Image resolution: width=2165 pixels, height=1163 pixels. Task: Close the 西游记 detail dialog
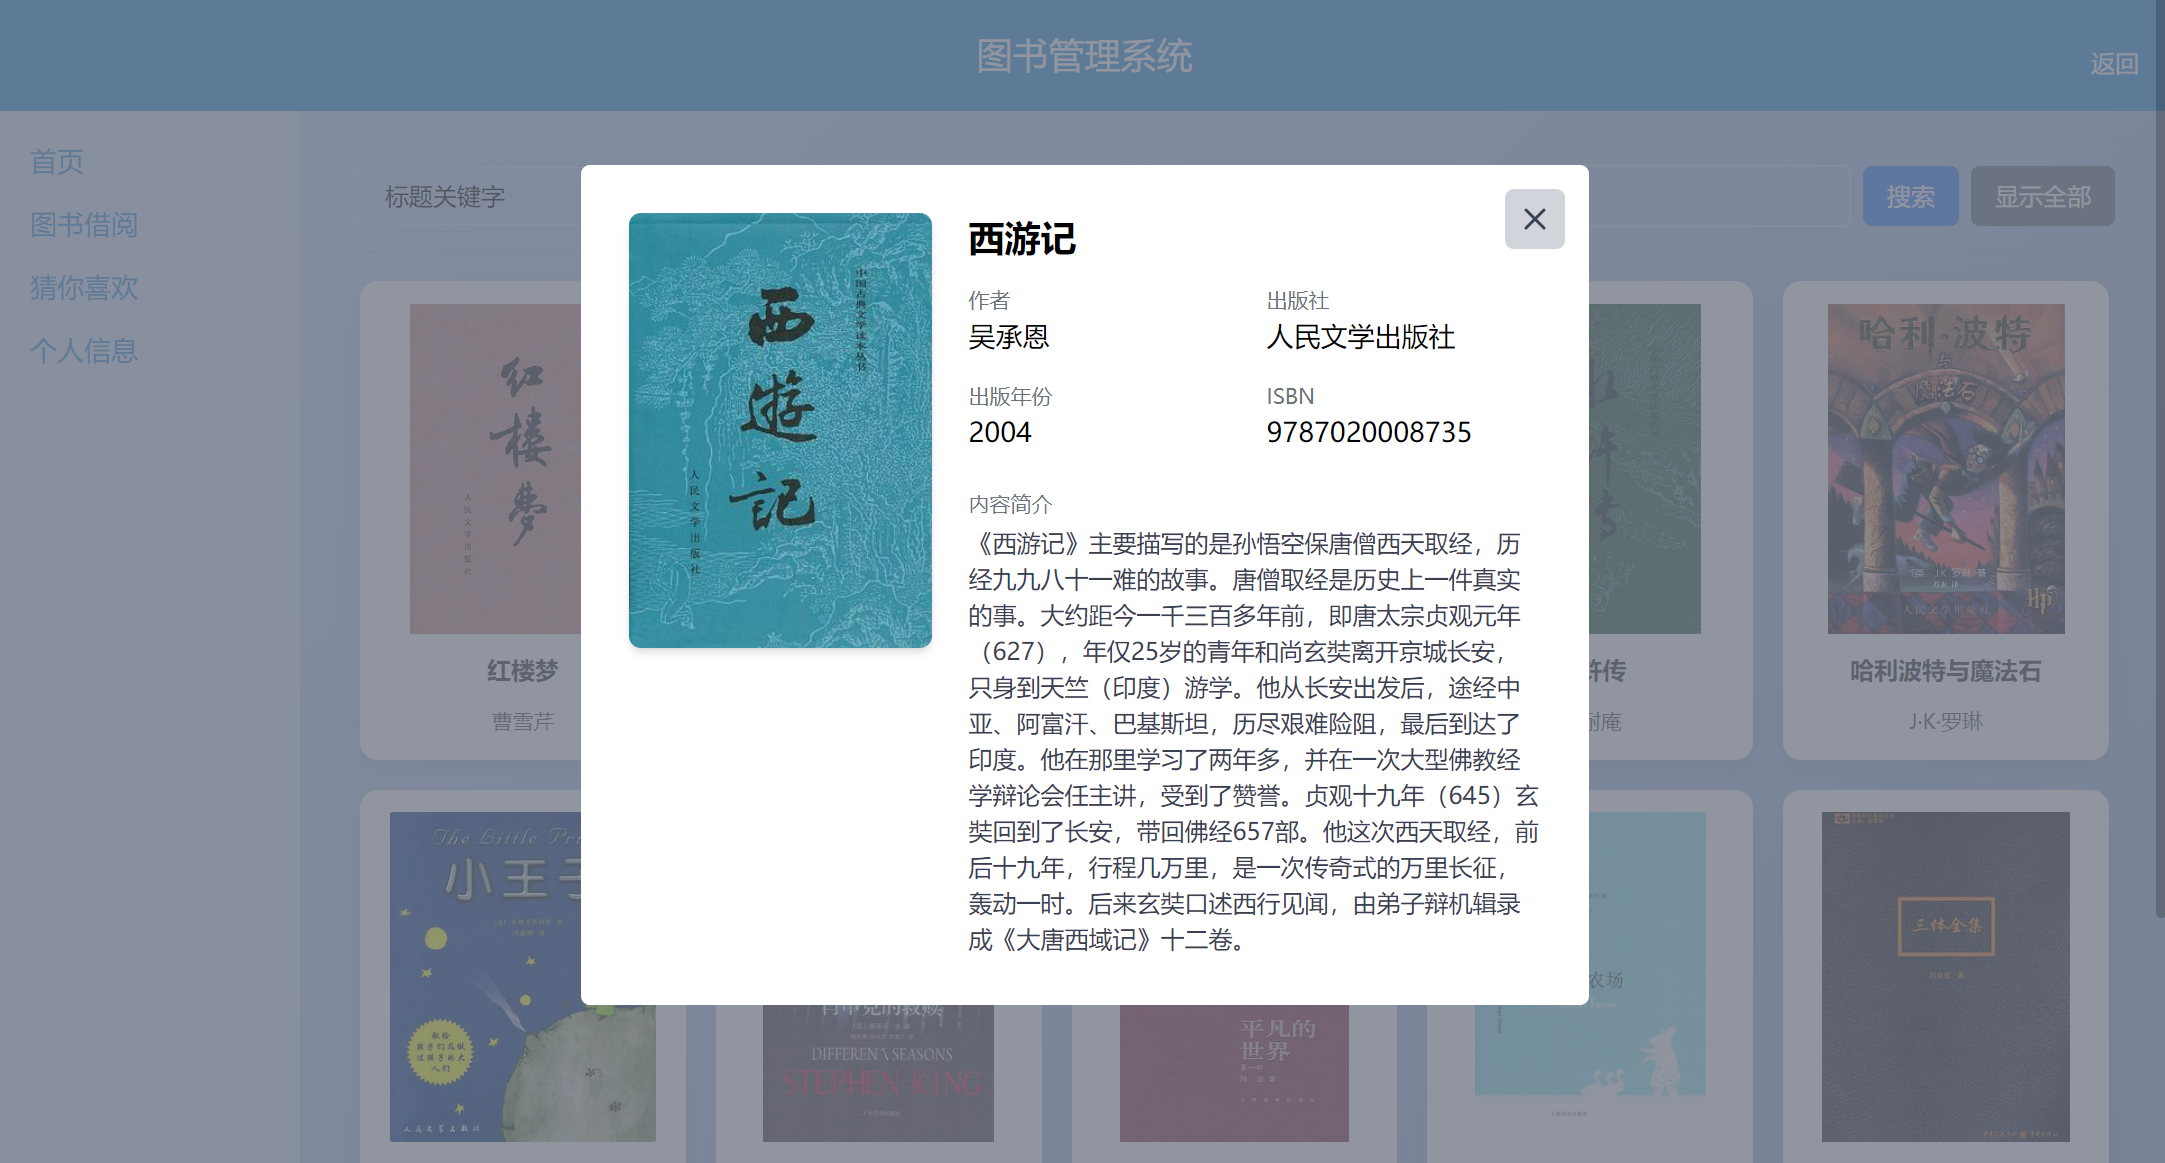[1534, 219]
